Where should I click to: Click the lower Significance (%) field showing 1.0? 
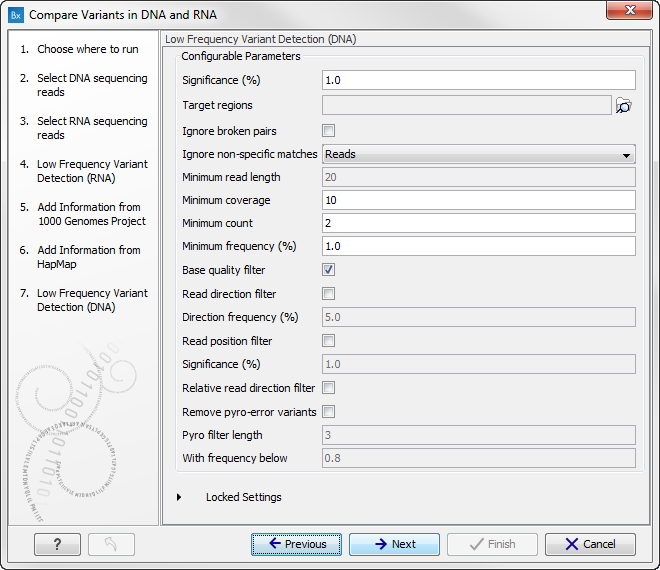point(479,364)
